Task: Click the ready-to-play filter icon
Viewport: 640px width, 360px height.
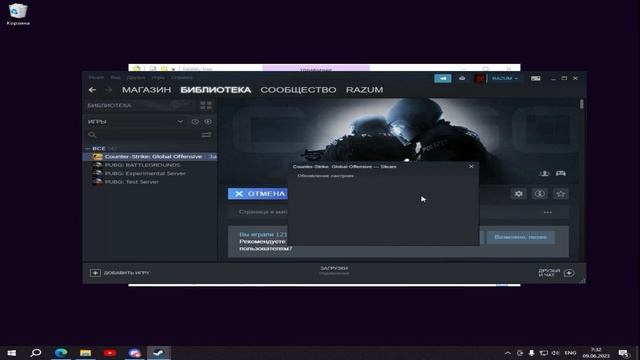Action: click(x=208, y=122)
